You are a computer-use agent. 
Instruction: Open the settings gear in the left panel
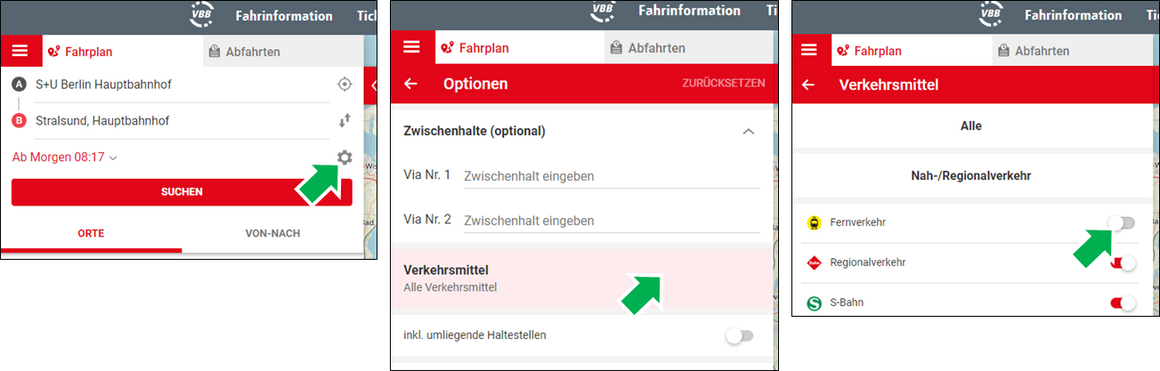pyautogui.click(x=343, y=157)
